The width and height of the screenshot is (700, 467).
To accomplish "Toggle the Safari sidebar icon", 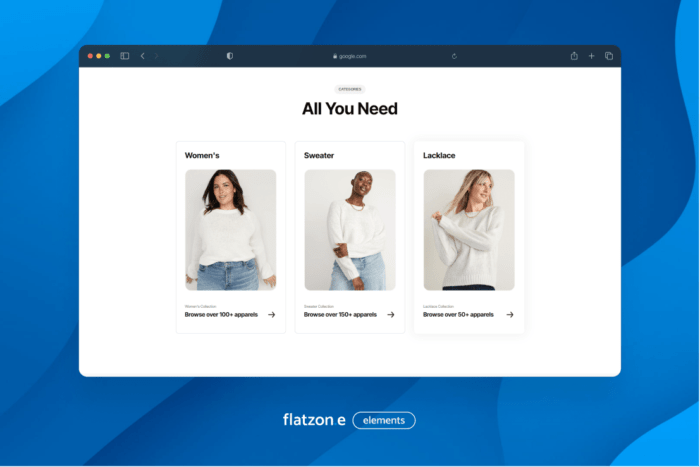I will pyautogui.click(x=125, y=56).
